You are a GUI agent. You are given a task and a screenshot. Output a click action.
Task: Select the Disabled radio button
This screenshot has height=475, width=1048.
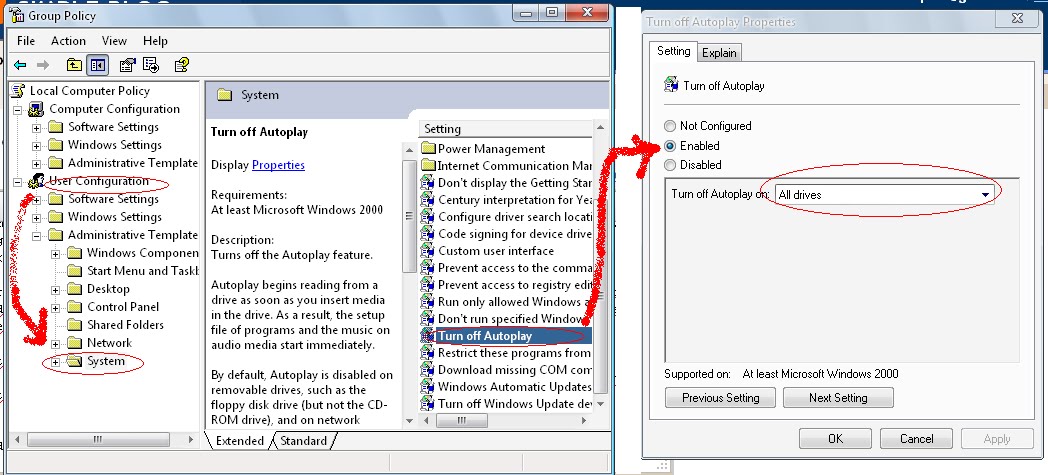[670, 165]
